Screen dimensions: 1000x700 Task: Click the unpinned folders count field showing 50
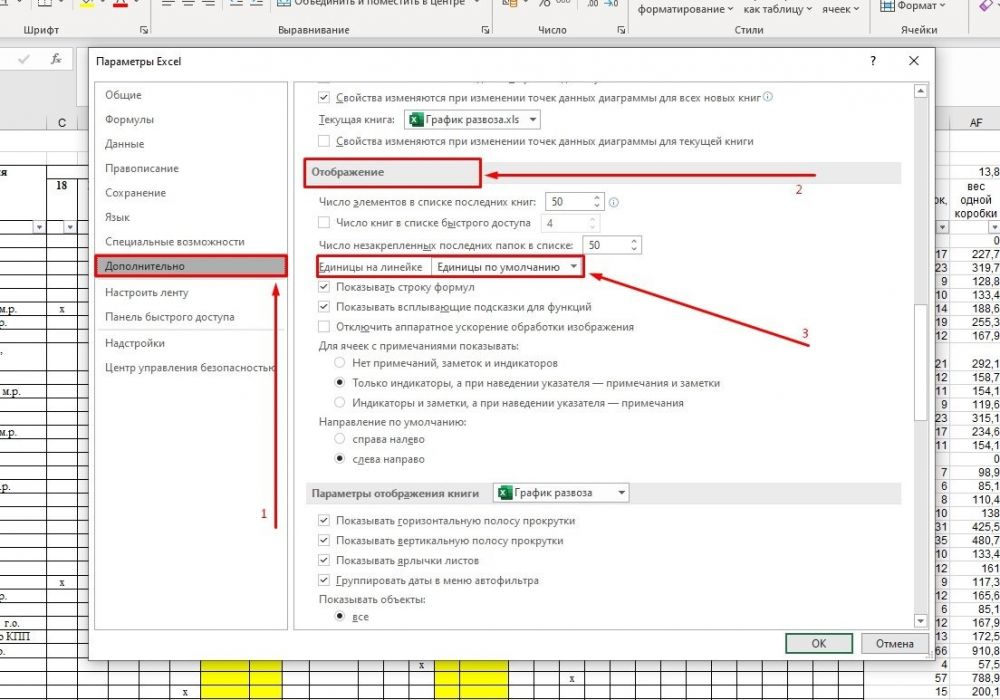(605, 245)
